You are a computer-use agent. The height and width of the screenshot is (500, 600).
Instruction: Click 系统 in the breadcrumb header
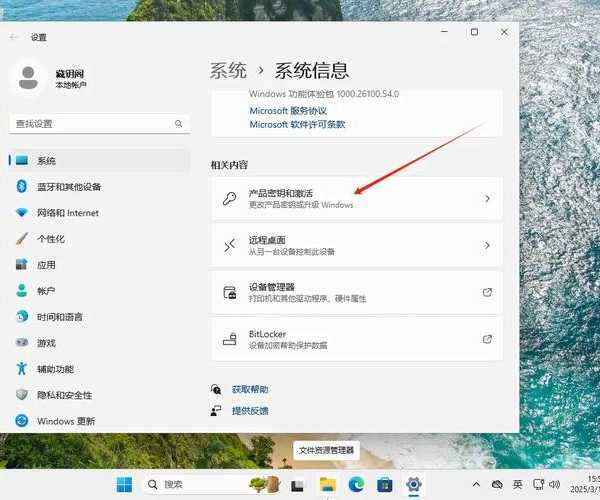228,70
